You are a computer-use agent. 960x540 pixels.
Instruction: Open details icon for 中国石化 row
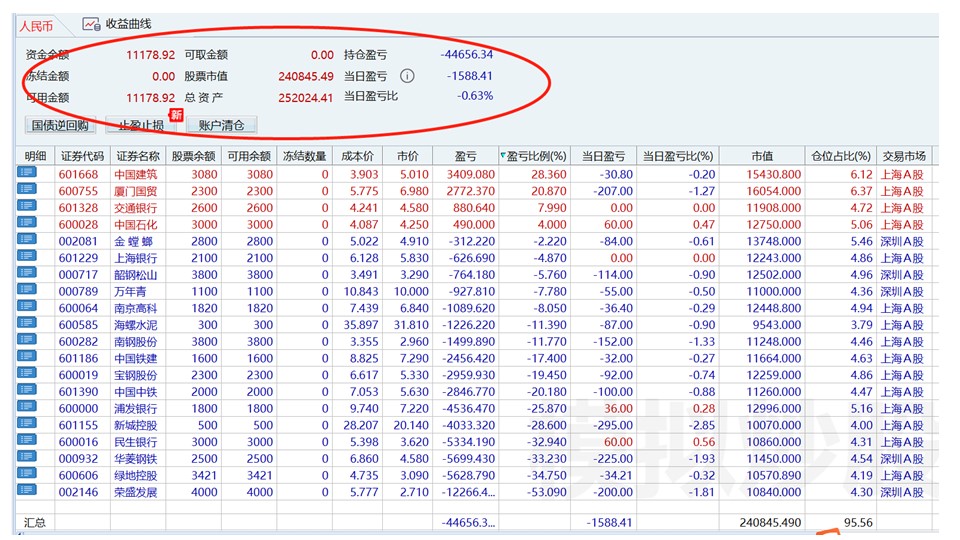point(27,223)
